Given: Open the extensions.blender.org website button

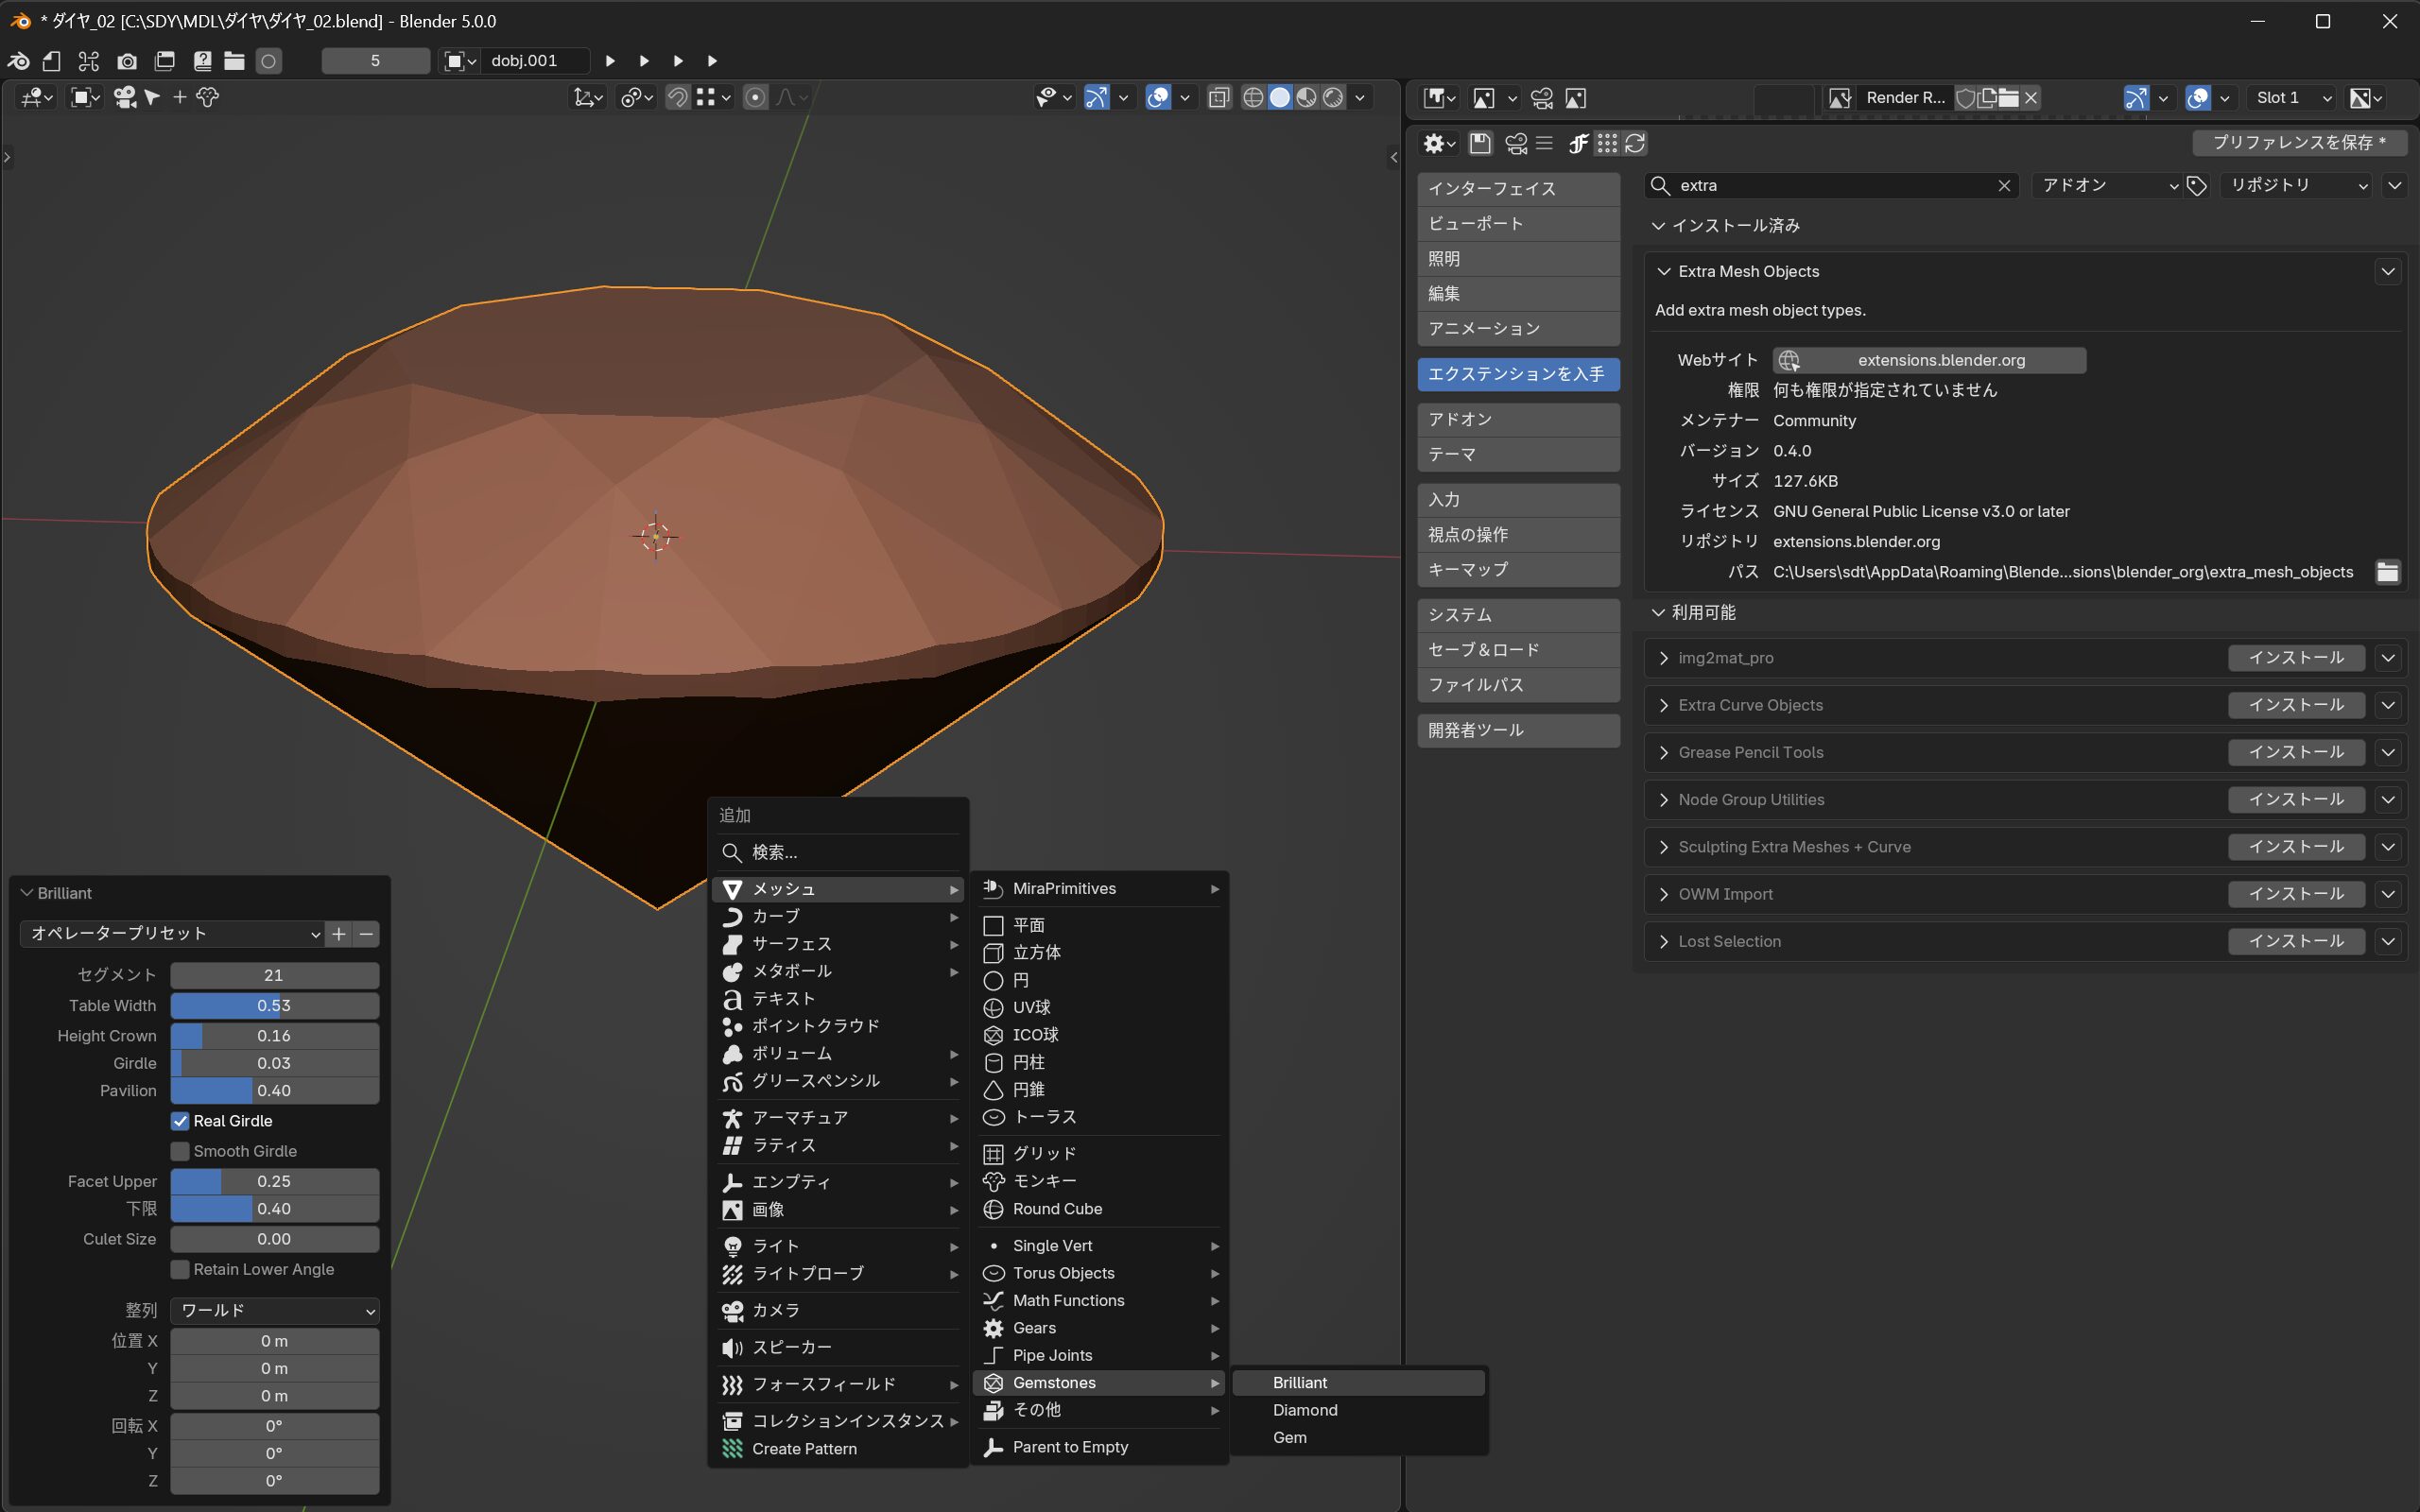Looking at the screenshot, I should click(x=1928, y=360).
